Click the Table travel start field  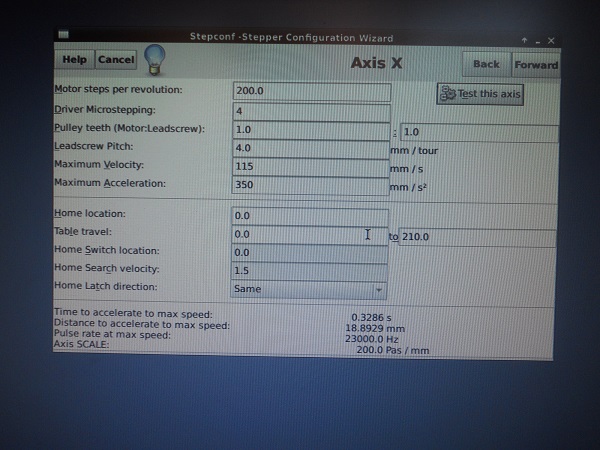310,235
